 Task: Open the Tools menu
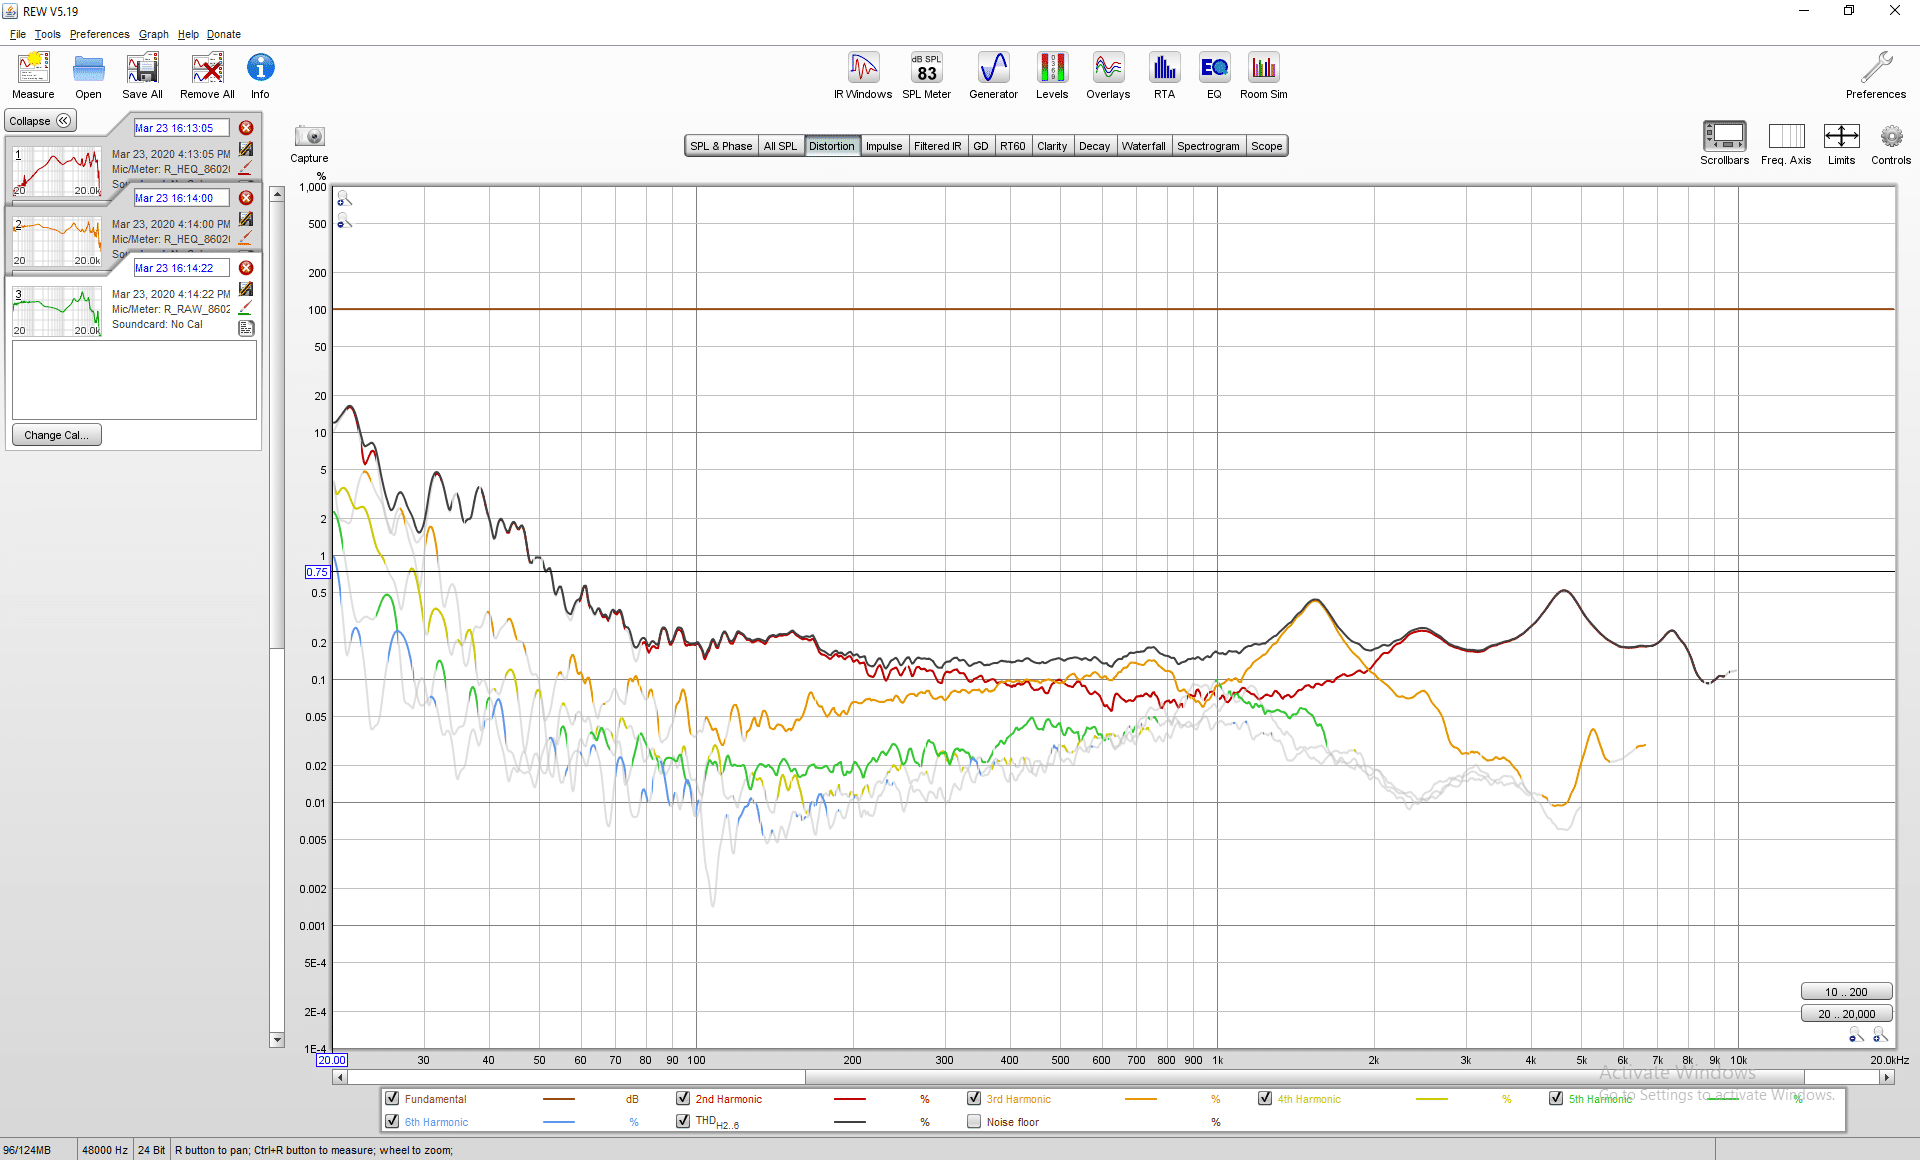48,34
